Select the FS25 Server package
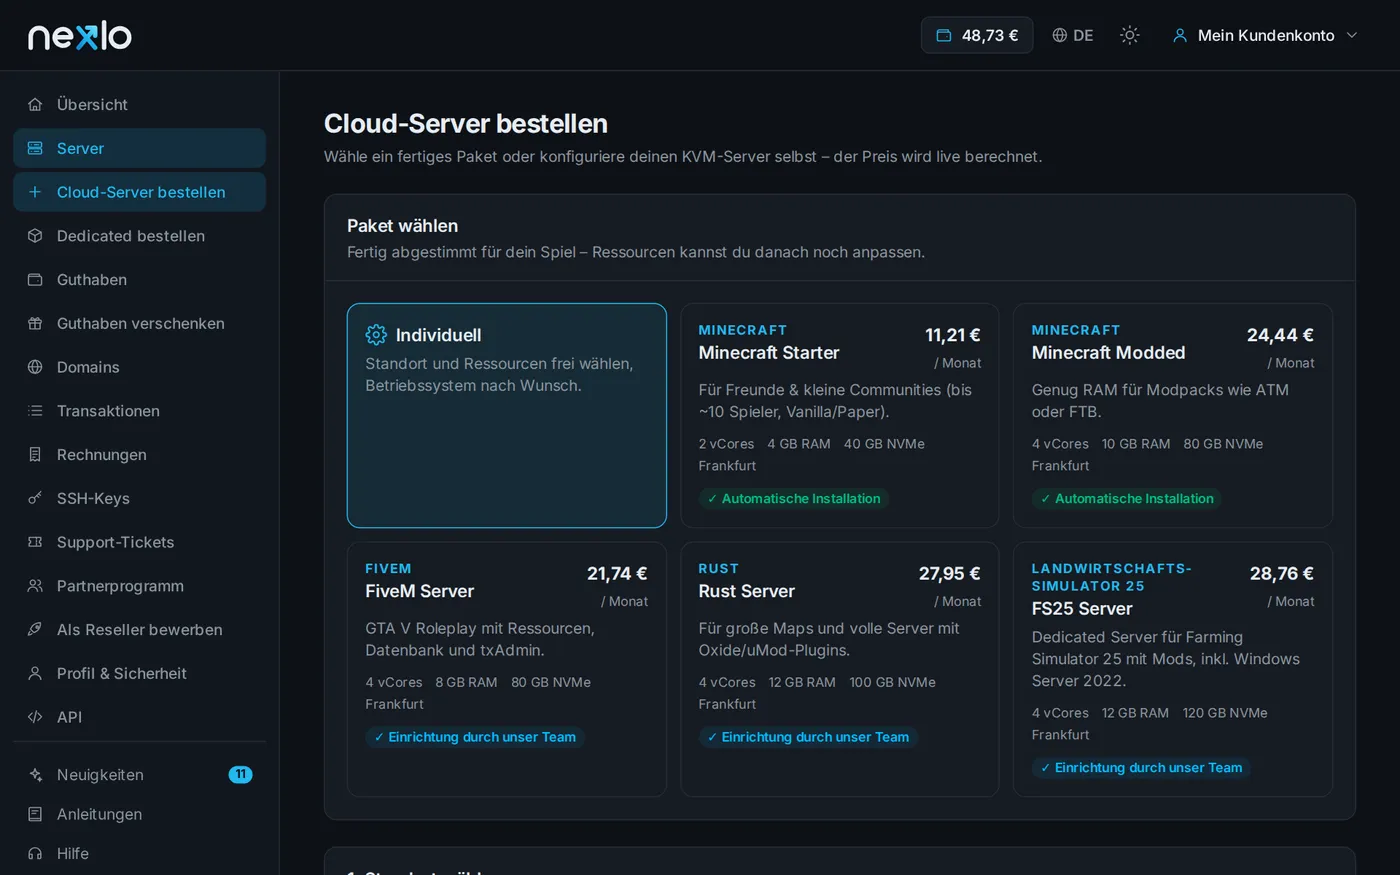Viewport: 1400px width, 875px height. [1173, 669]
